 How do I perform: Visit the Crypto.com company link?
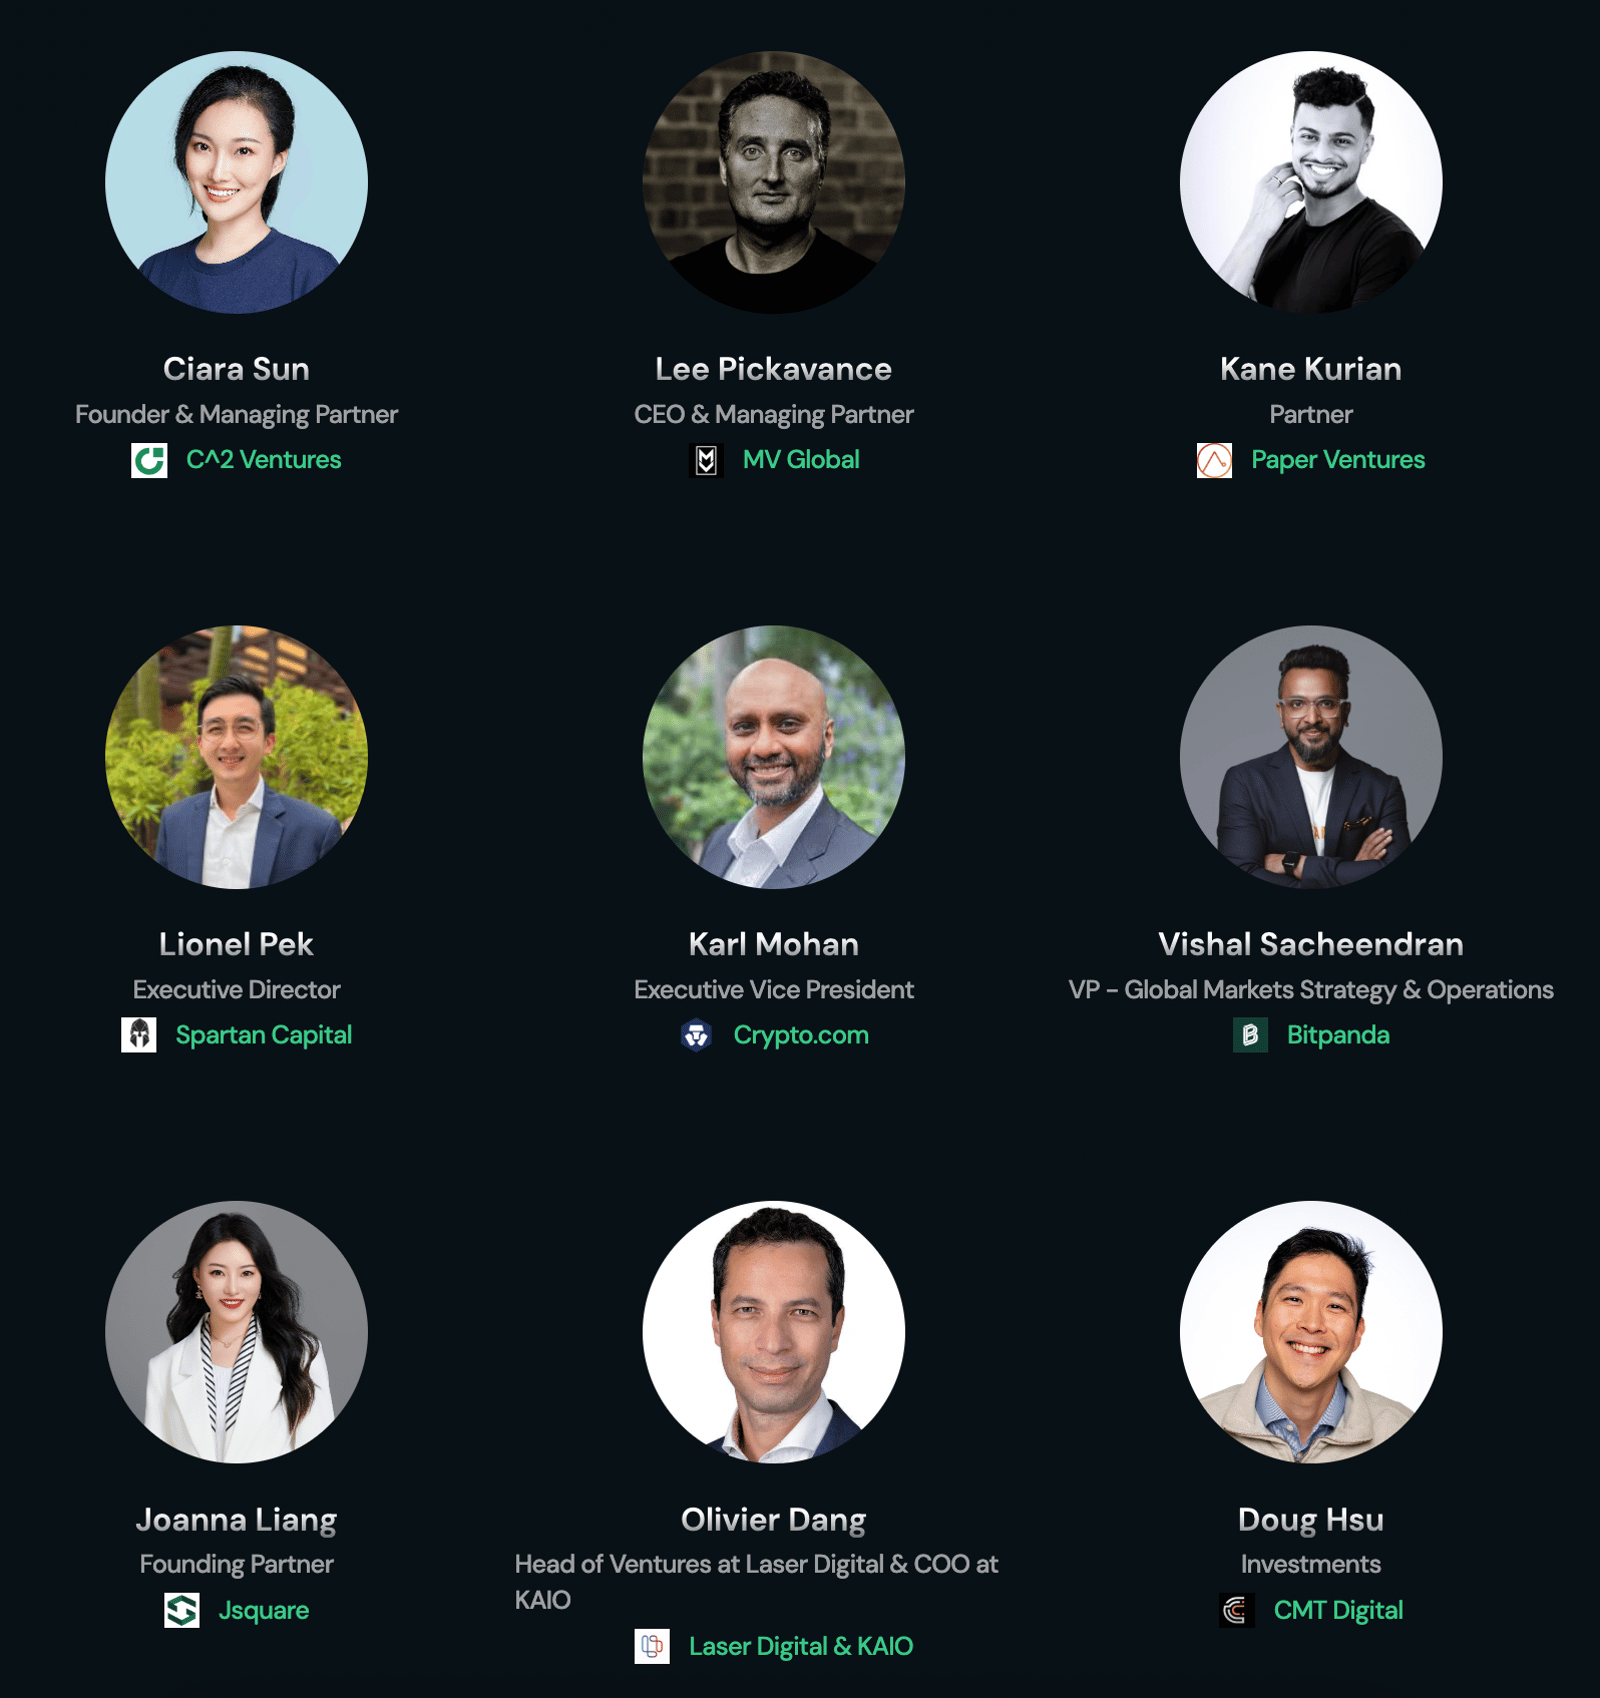coord(801,1035)
